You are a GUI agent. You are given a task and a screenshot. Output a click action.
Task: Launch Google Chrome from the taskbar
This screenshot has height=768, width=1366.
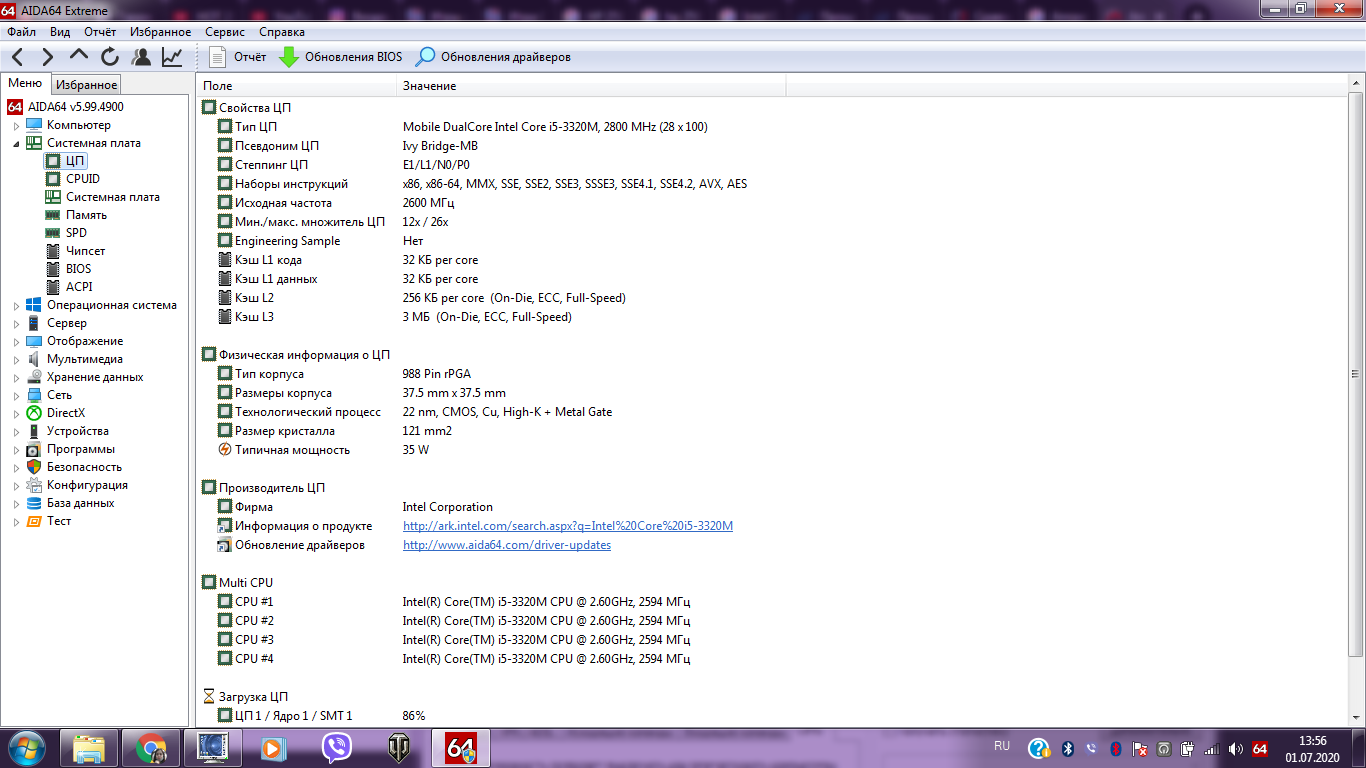pos(151,748)
